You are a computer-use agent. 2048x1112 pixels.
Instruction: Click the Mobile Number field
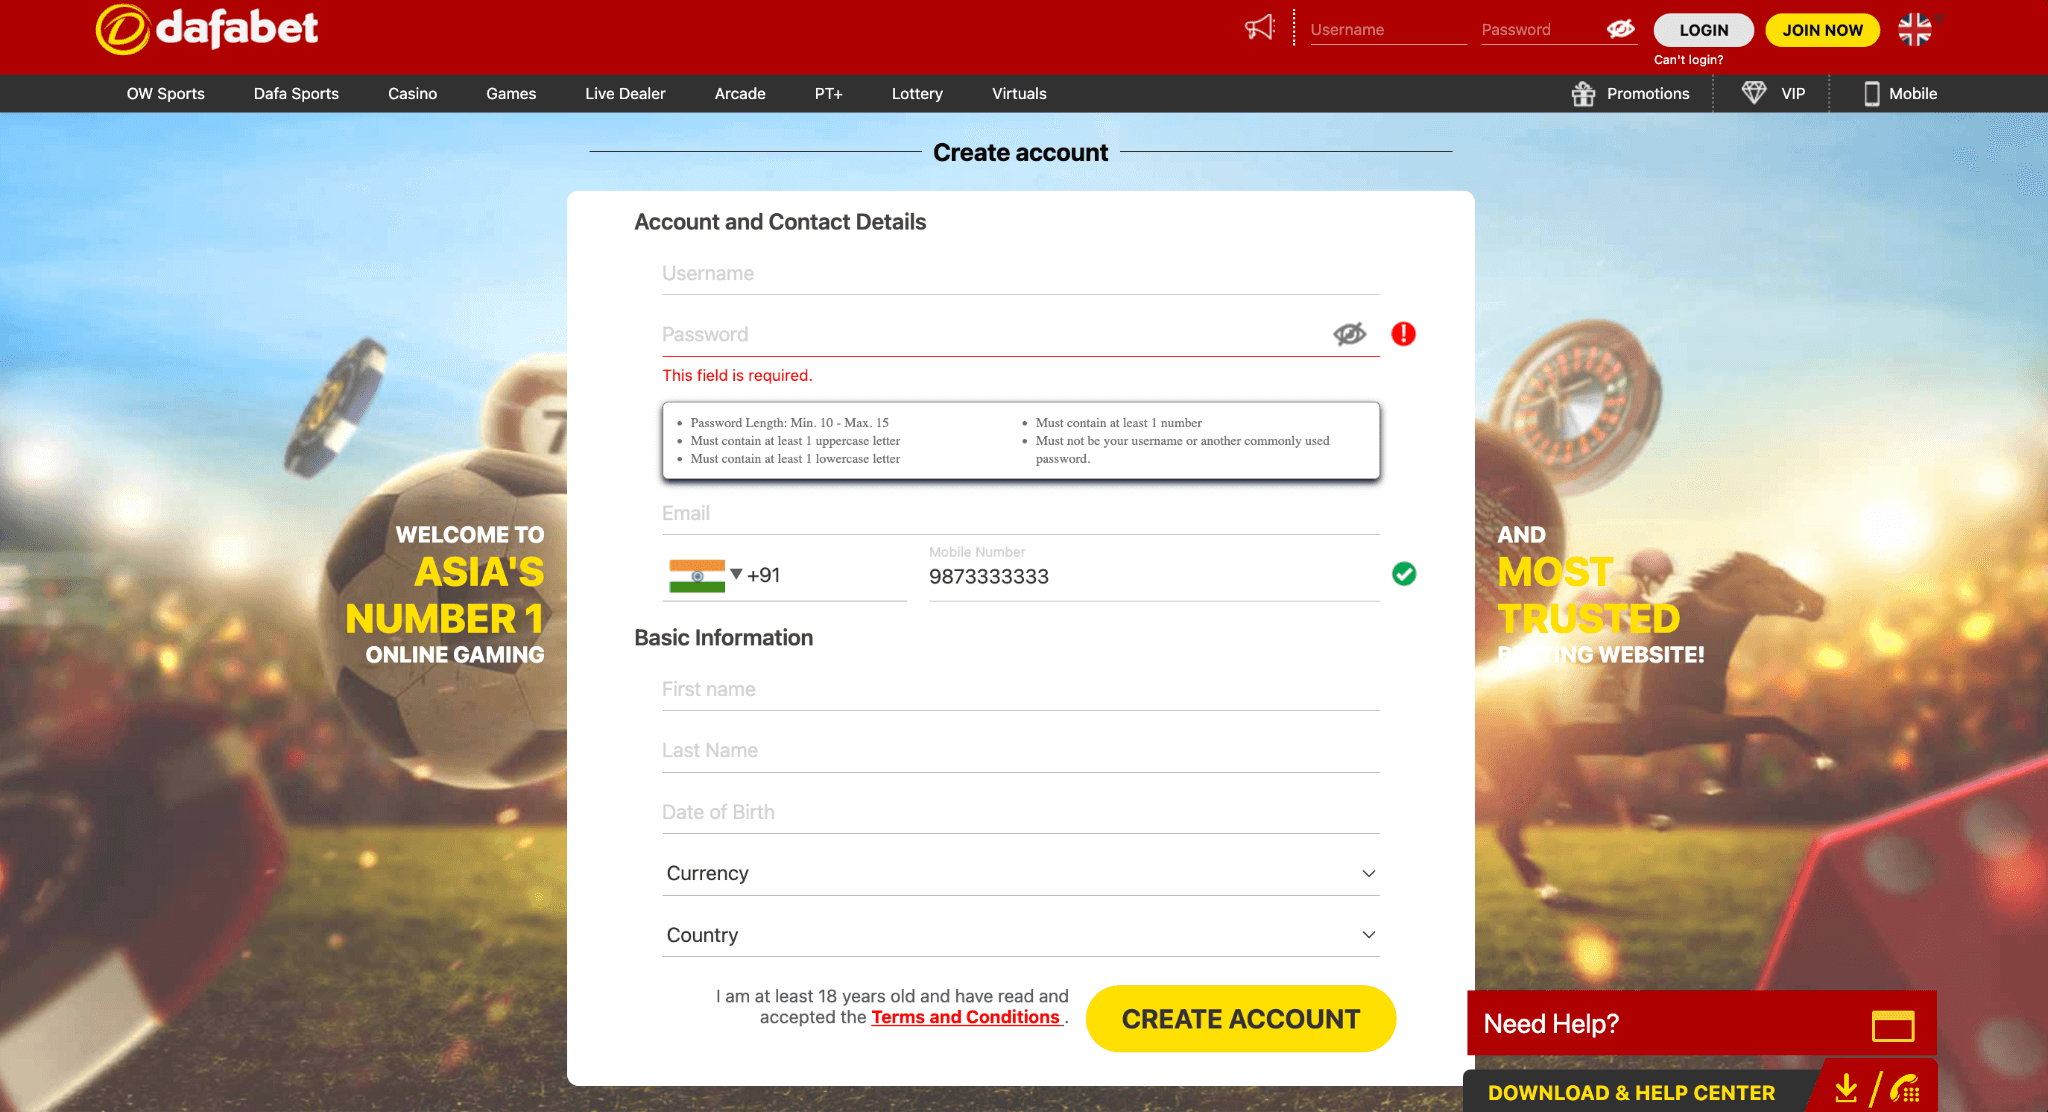(1154, 572)
